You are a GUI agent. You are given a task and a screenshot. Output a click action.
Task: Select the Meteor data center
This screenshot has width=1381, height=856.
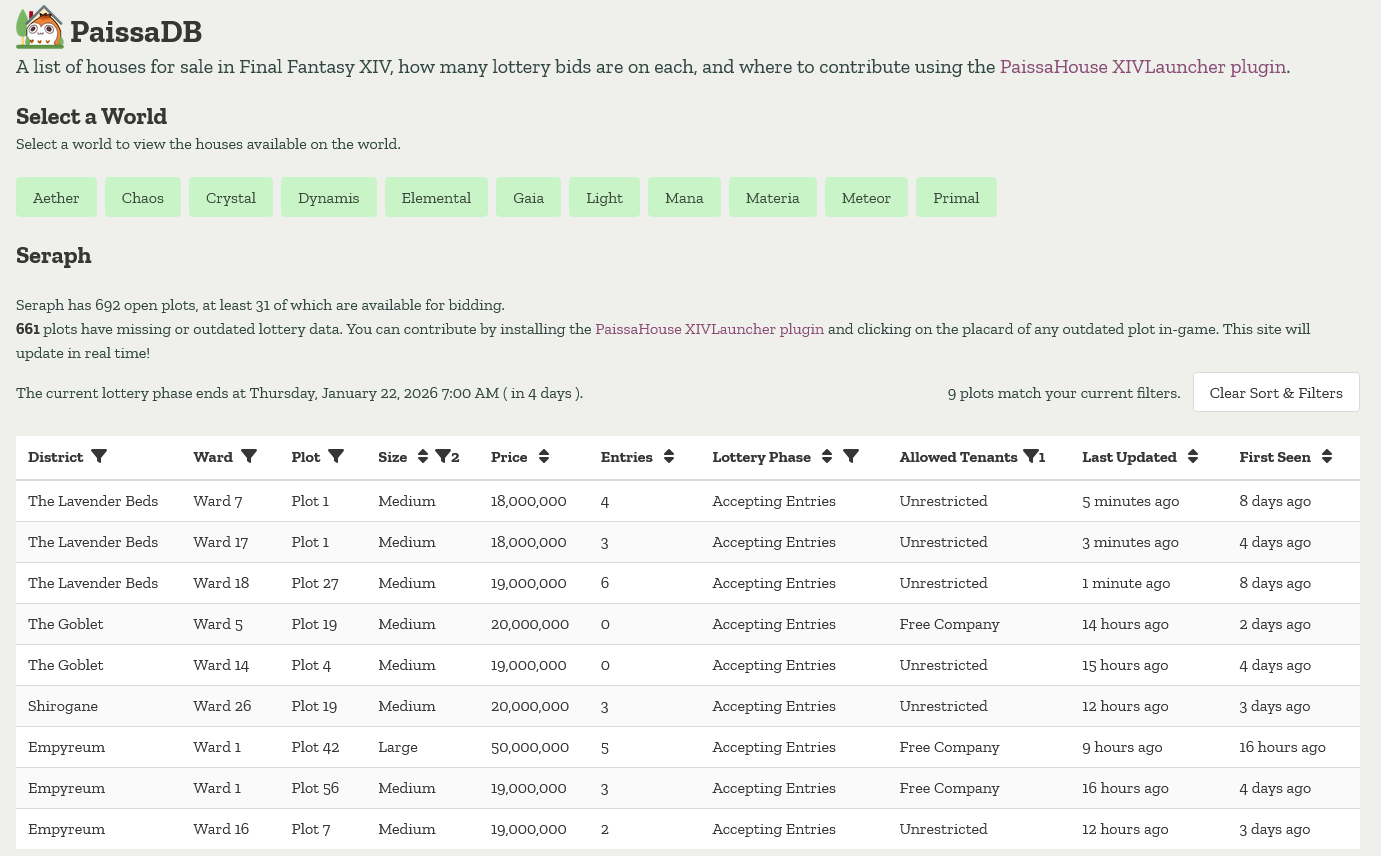[866, 198]
